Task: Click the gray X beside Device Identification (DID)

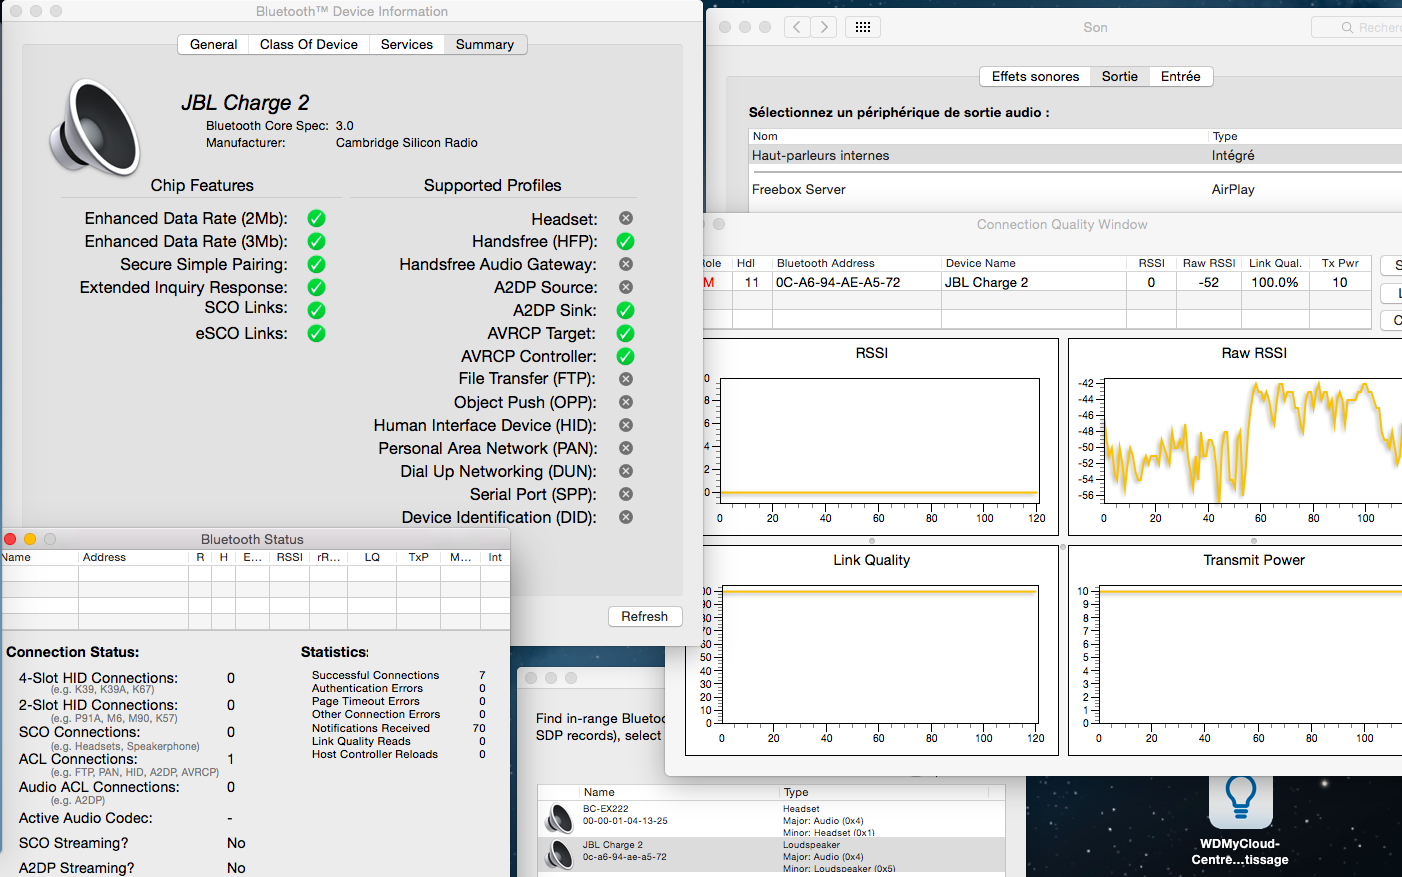Action: pyautogui.click(x=626, y=517)
